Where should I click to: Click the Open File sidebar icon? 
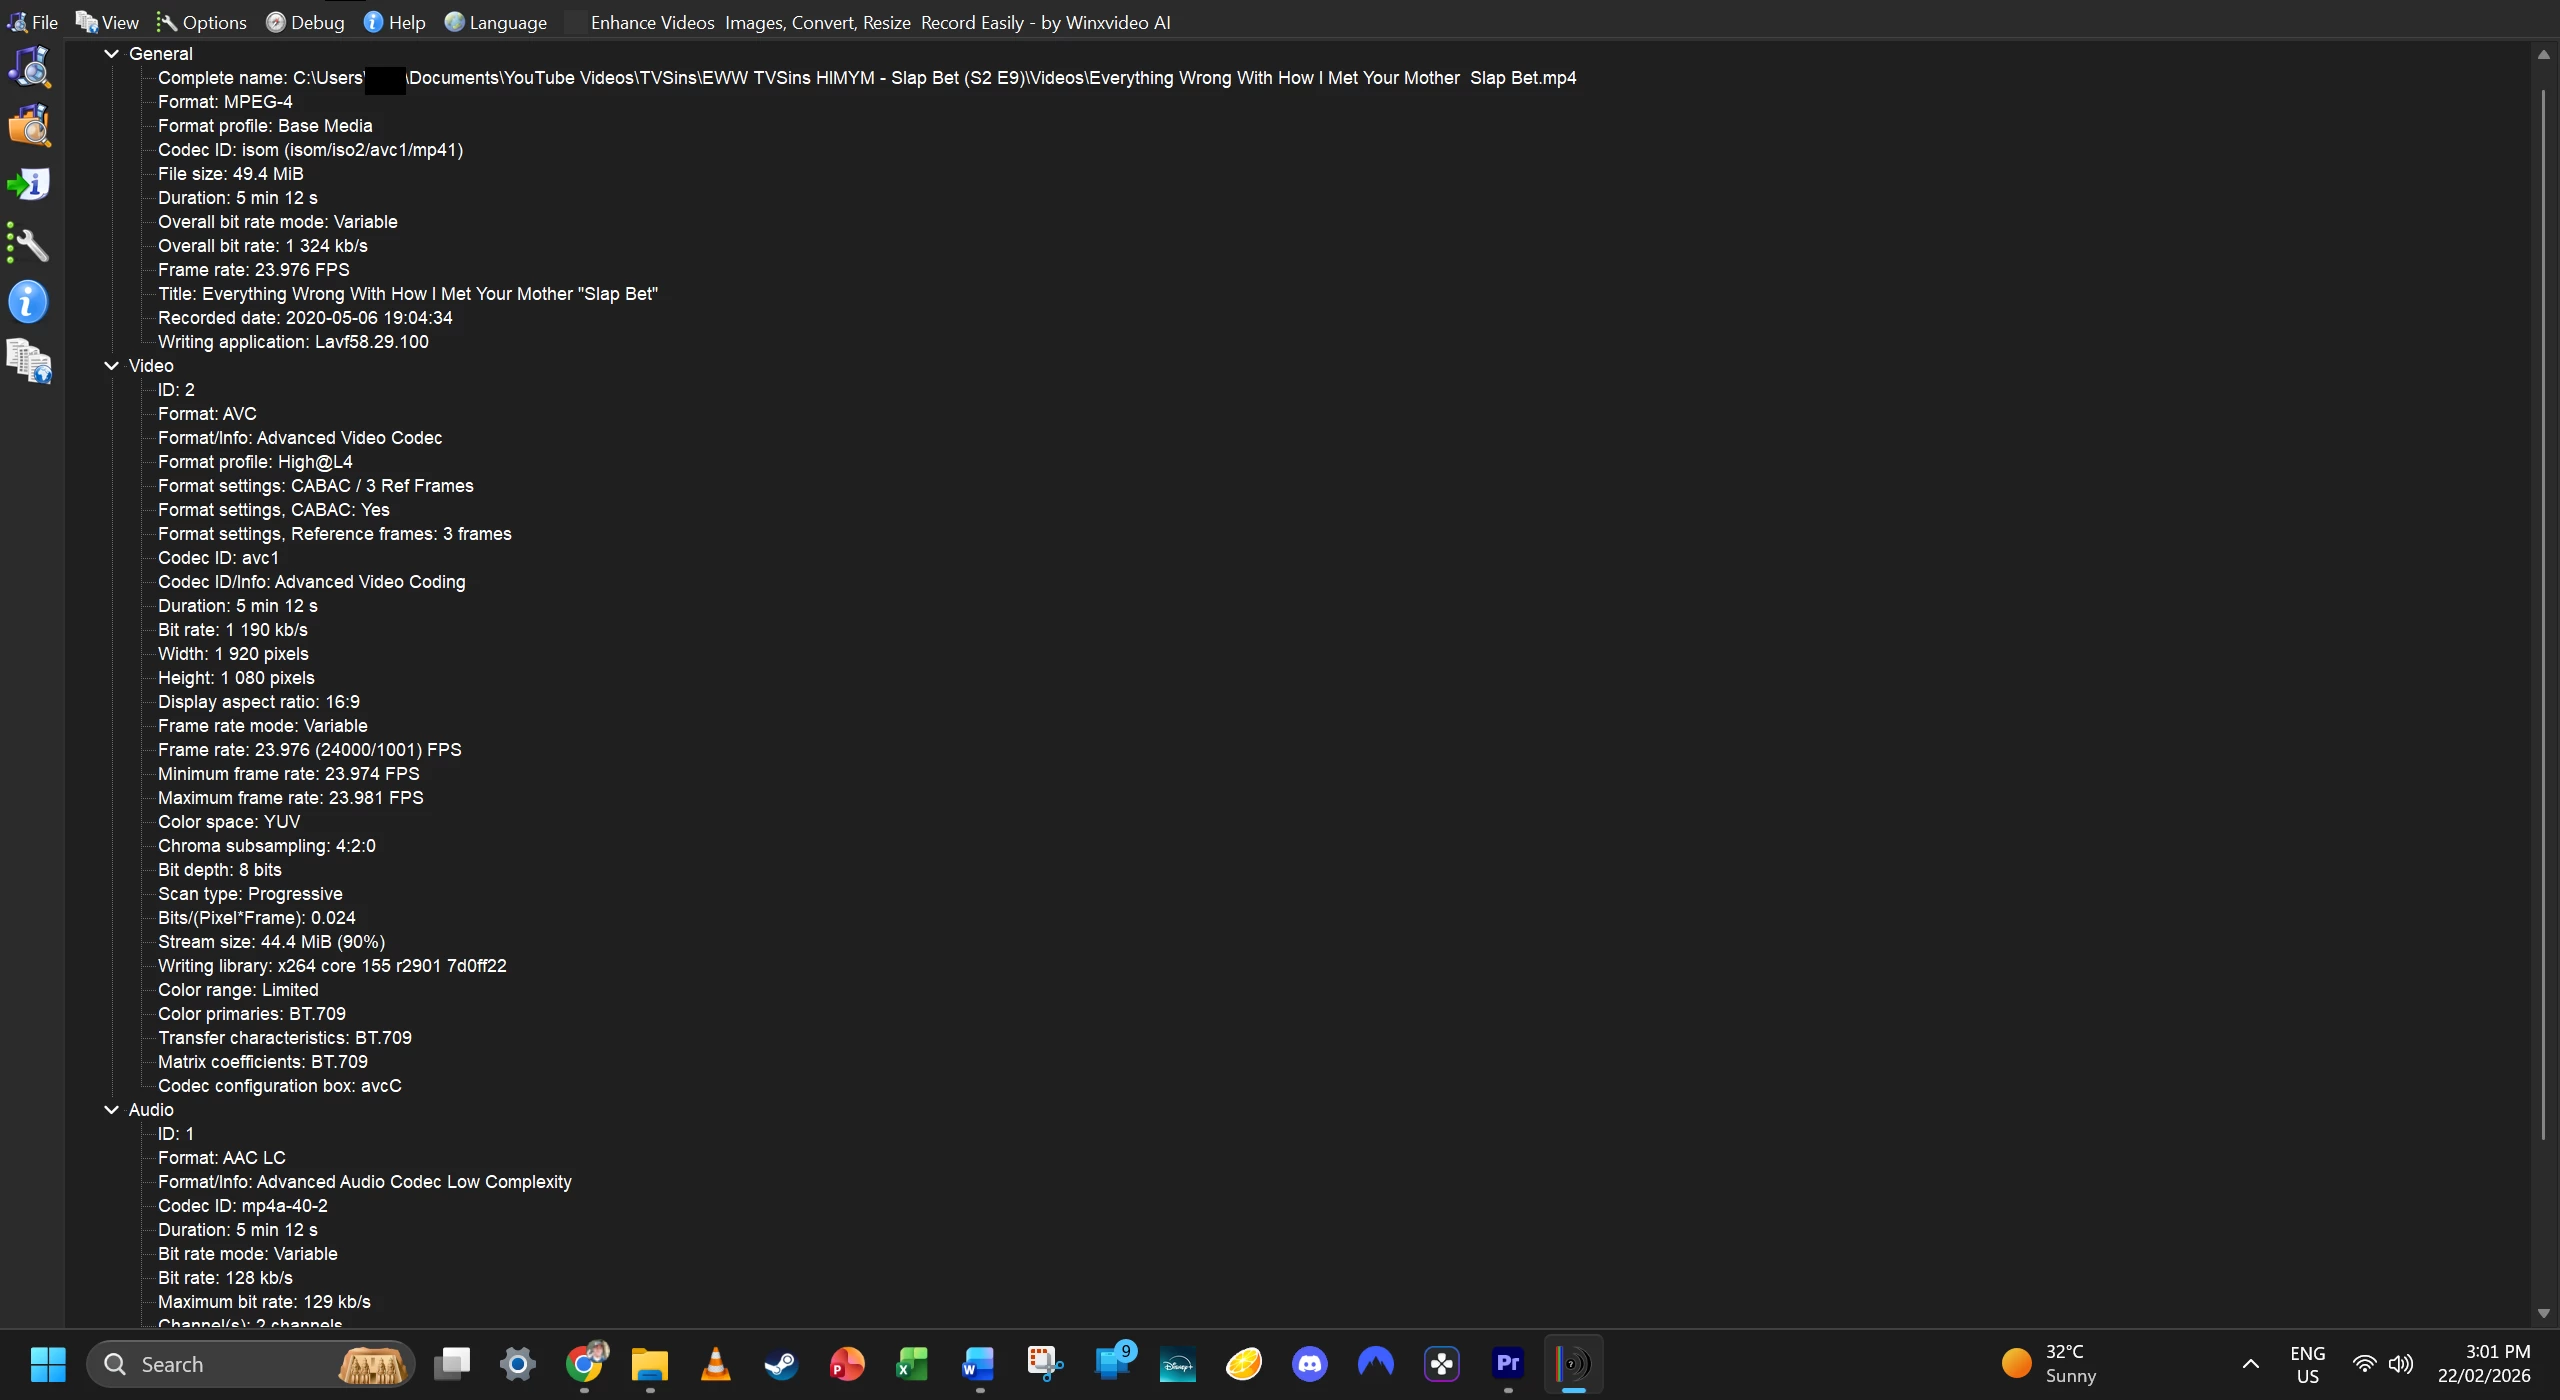pyautogui.click(x=30, y=67)
